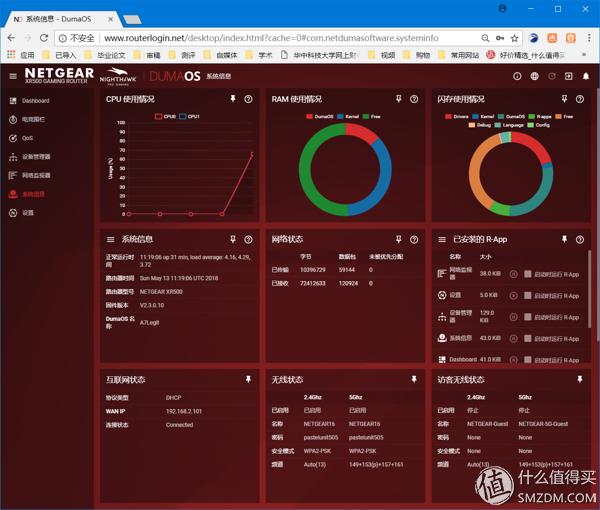Open 设置 in the sidebar
The height and width of the screenshot is (510, 600).
pyautogui.click(x=21, y=213)
